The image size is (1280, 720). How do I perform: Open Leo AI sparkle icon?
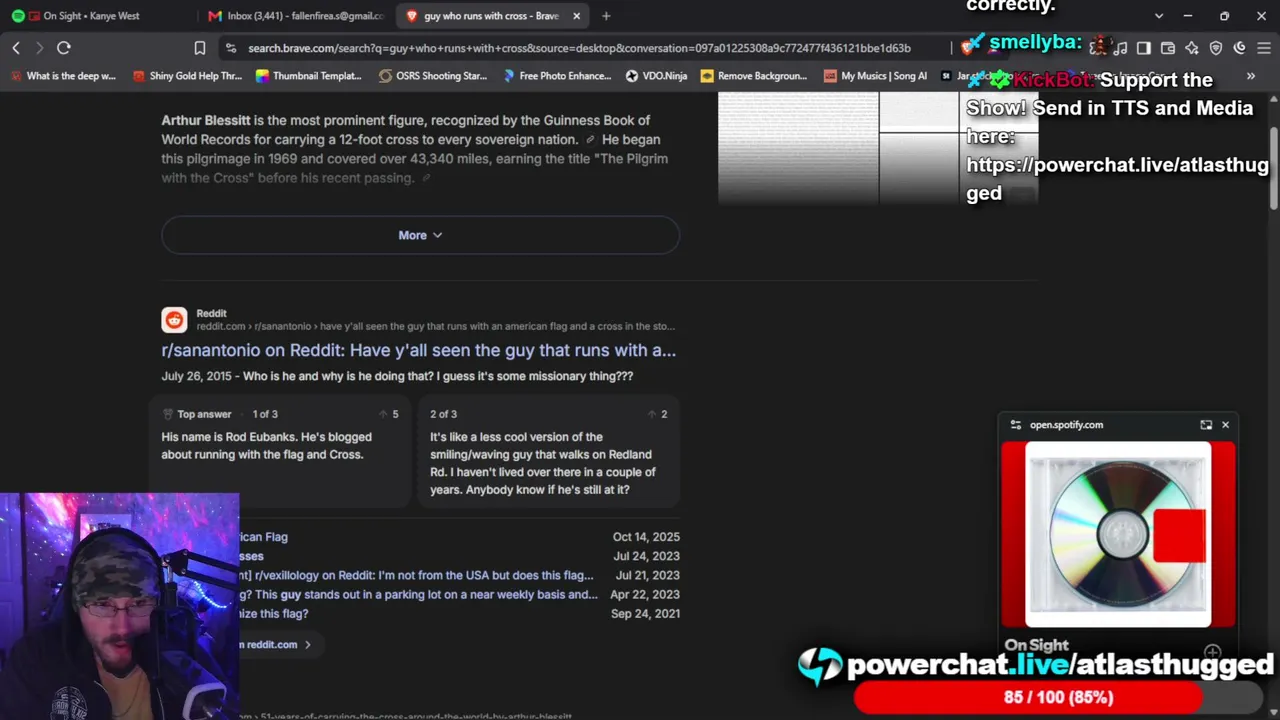(1192, 48)
